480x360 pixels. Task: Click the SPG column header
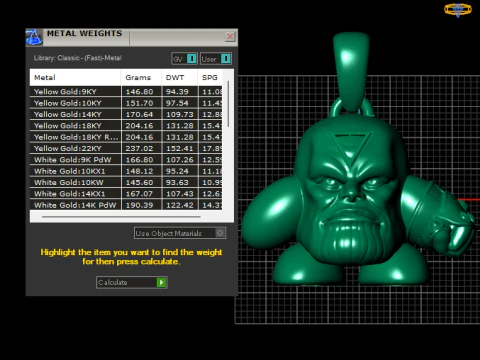[x=210, y=78]
